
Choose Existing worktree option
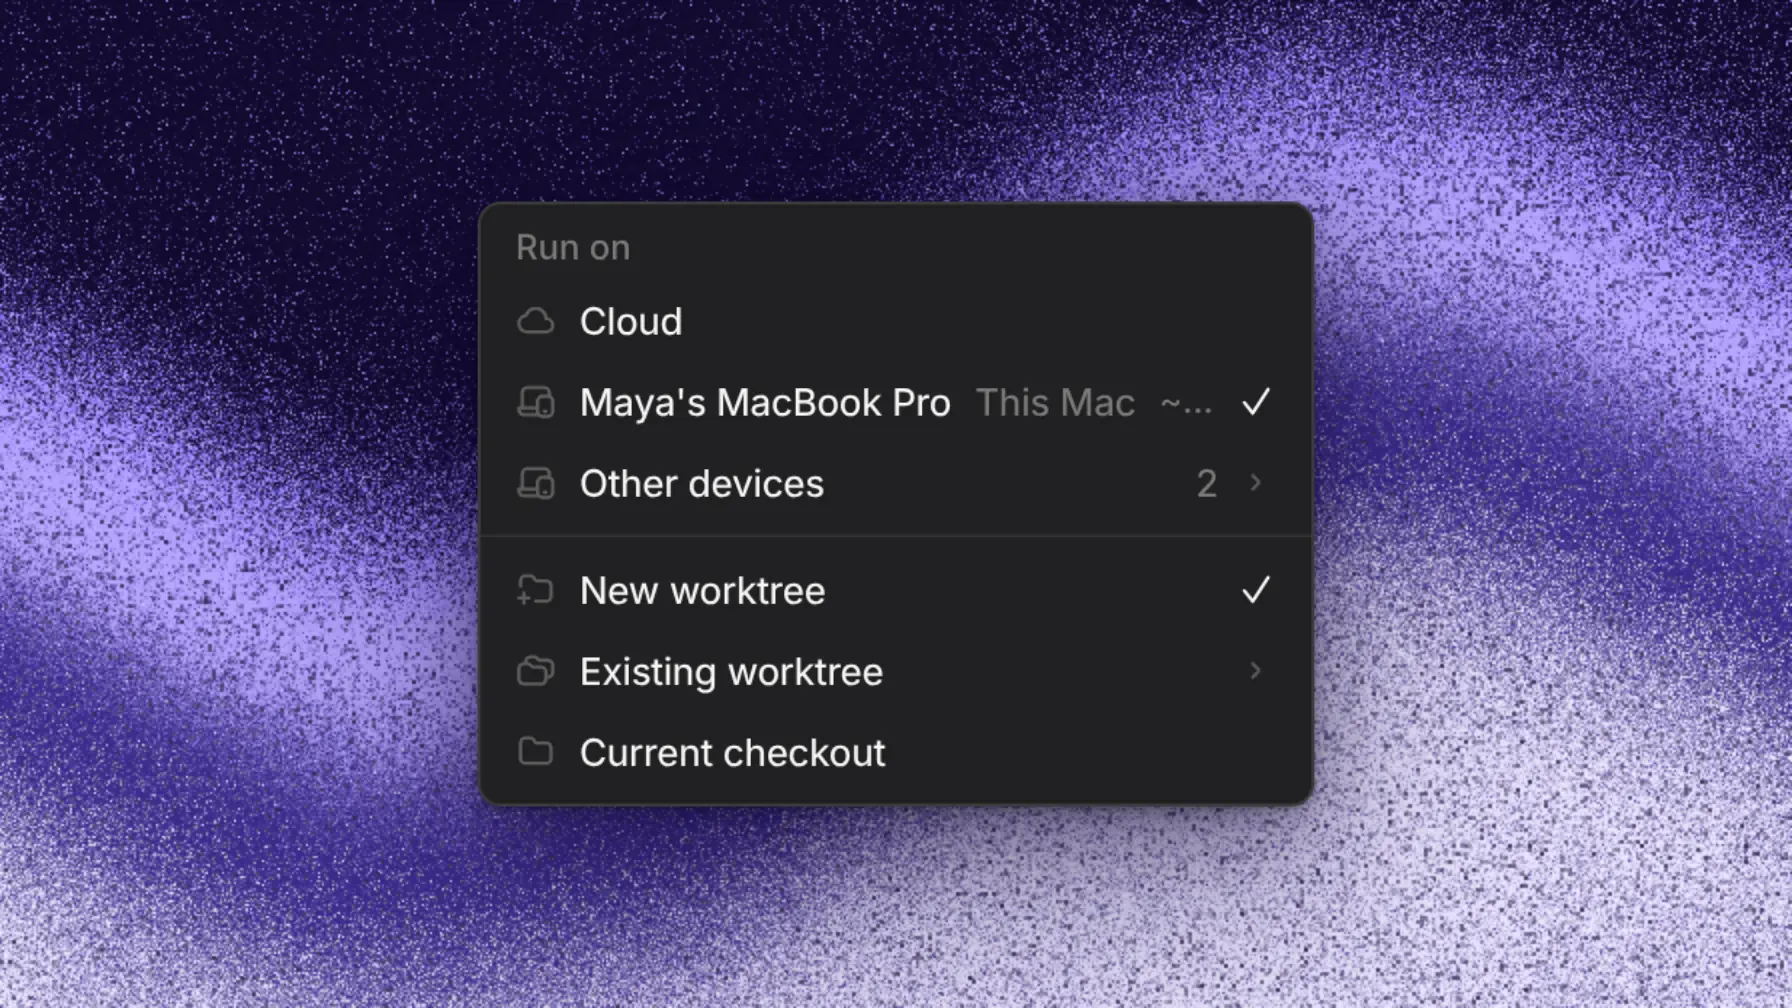(896, 671)
